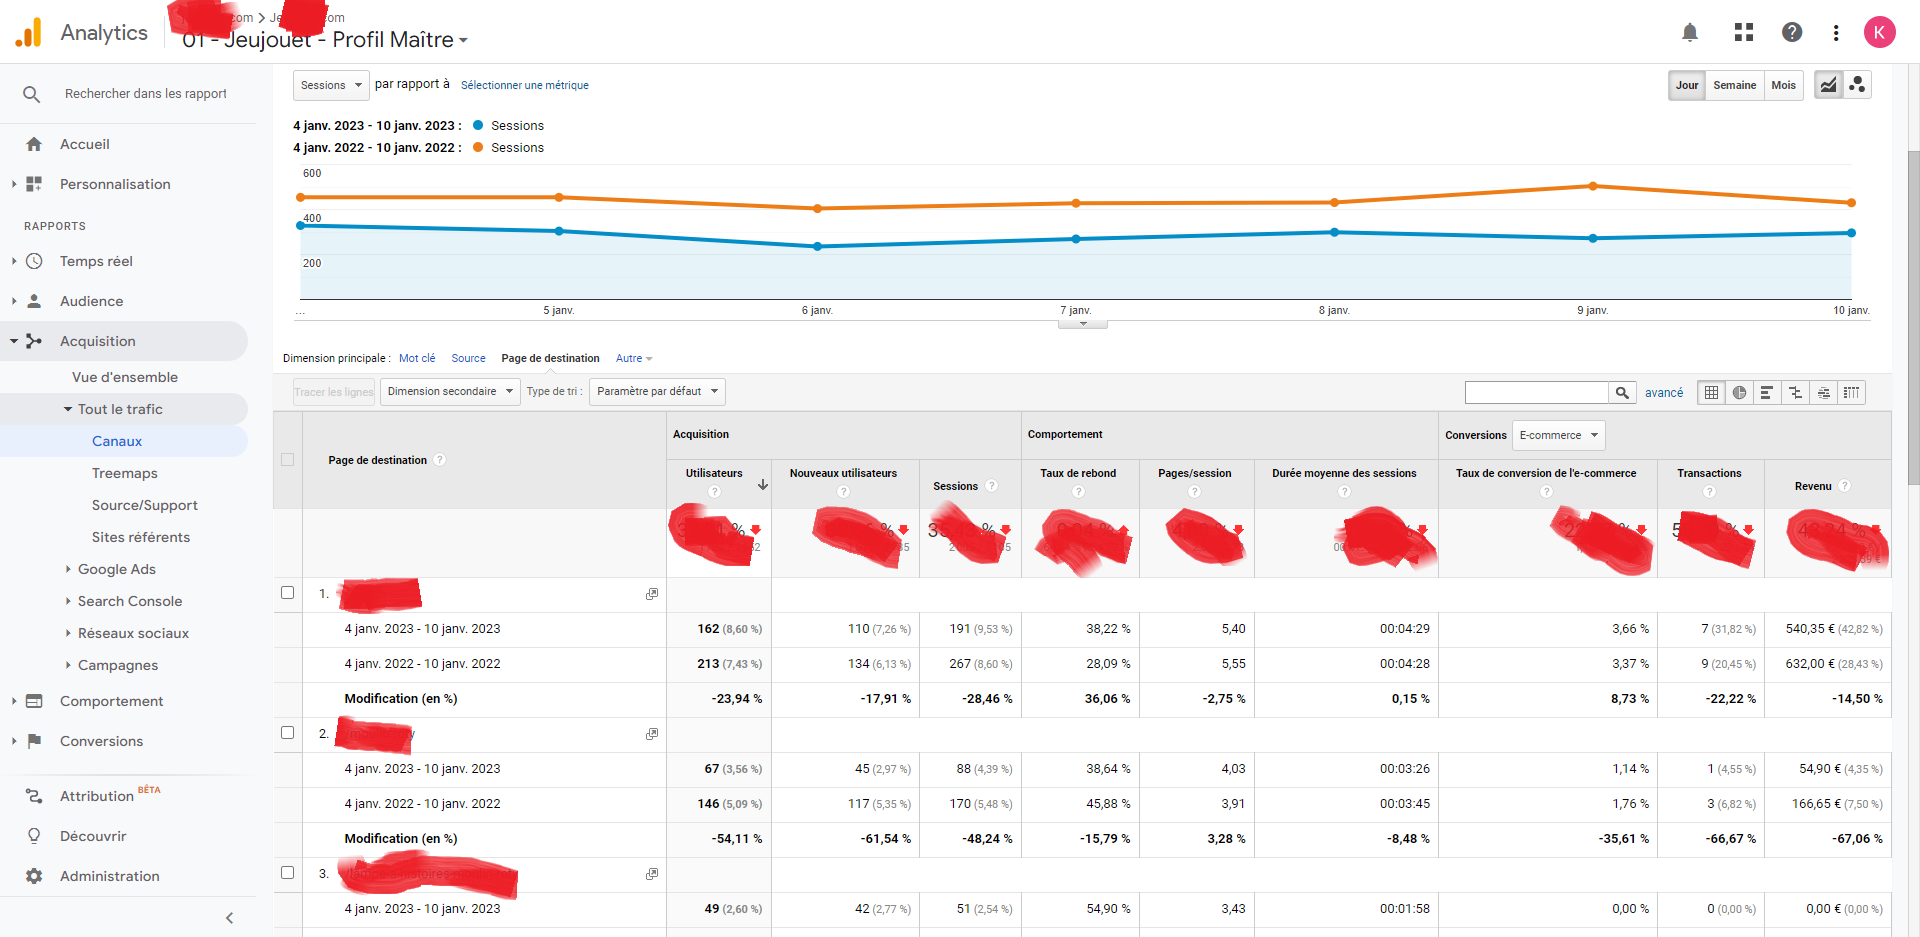Switch to the Semaine view tab
This screenshot has width=1920, height=937.
[1734, 85]
